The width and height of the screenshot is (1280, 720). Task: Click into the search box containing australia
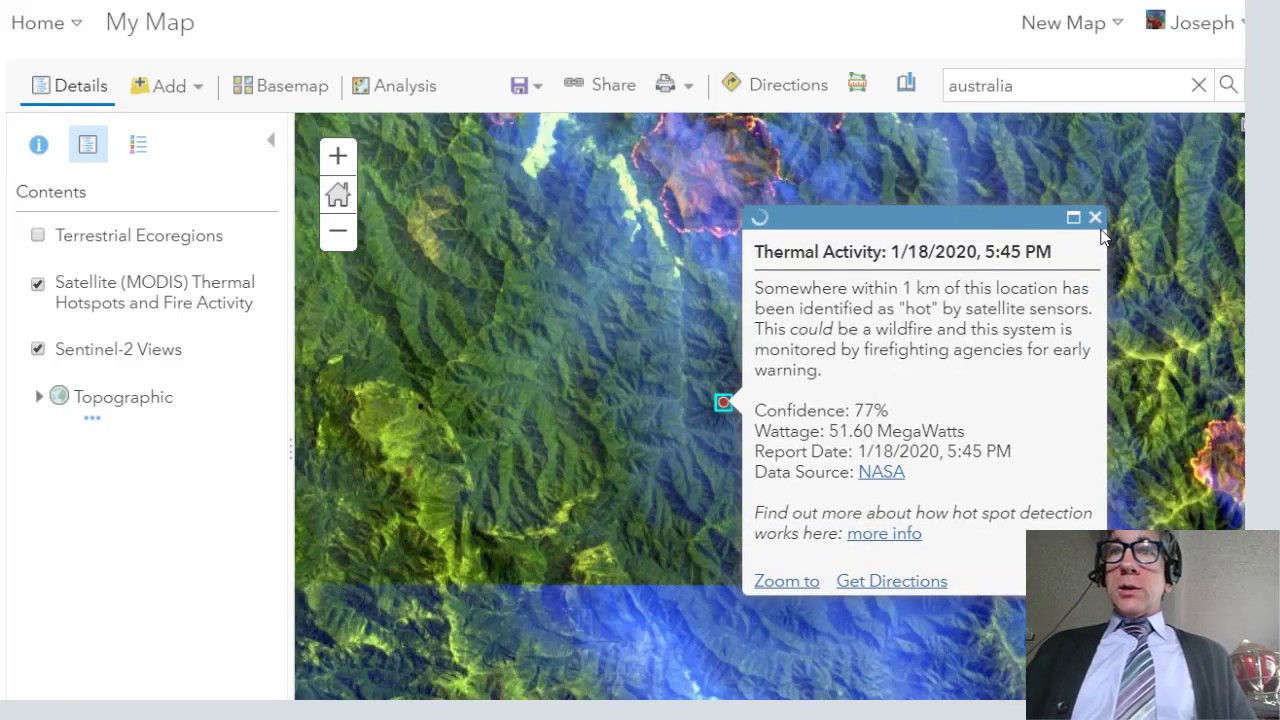[x=1065, y=86]
